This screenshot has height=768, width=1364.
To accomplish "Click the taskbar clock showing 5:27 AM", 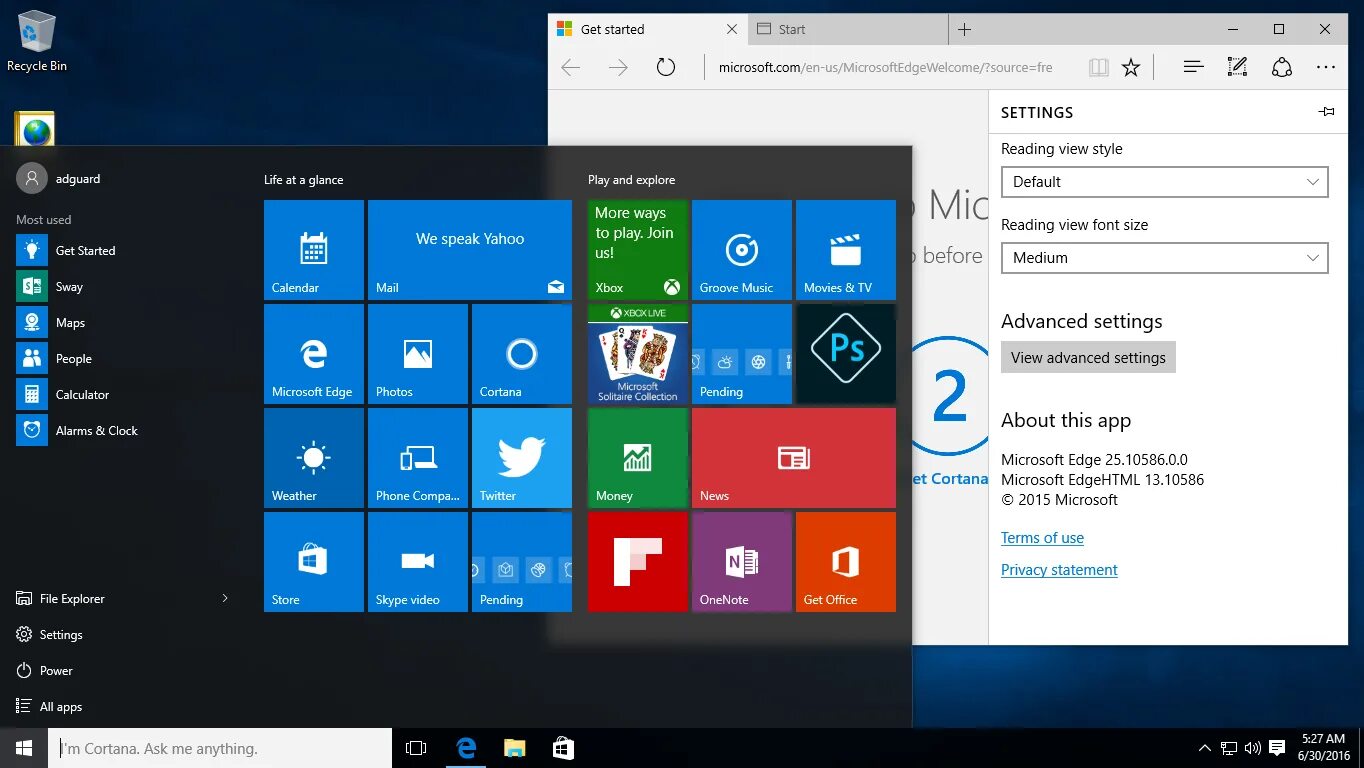I will click(1323, 748).
